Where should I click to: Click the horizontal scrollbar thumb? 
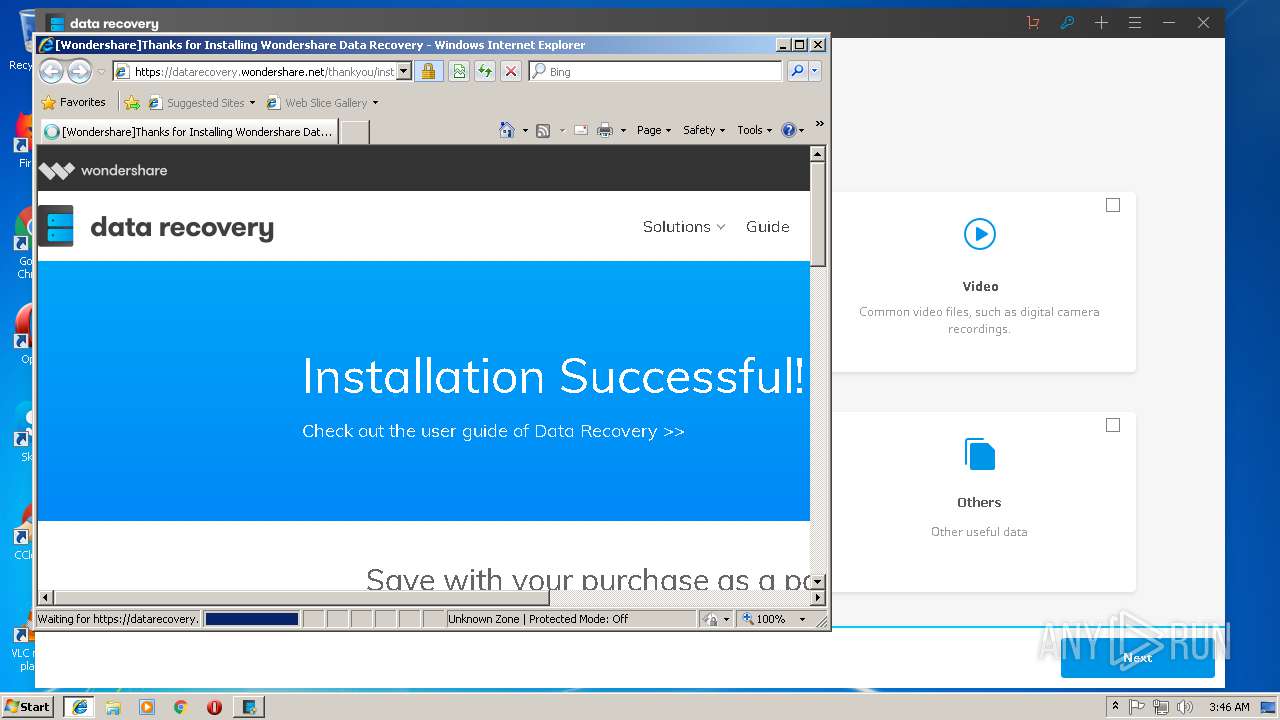pos(300,598)
